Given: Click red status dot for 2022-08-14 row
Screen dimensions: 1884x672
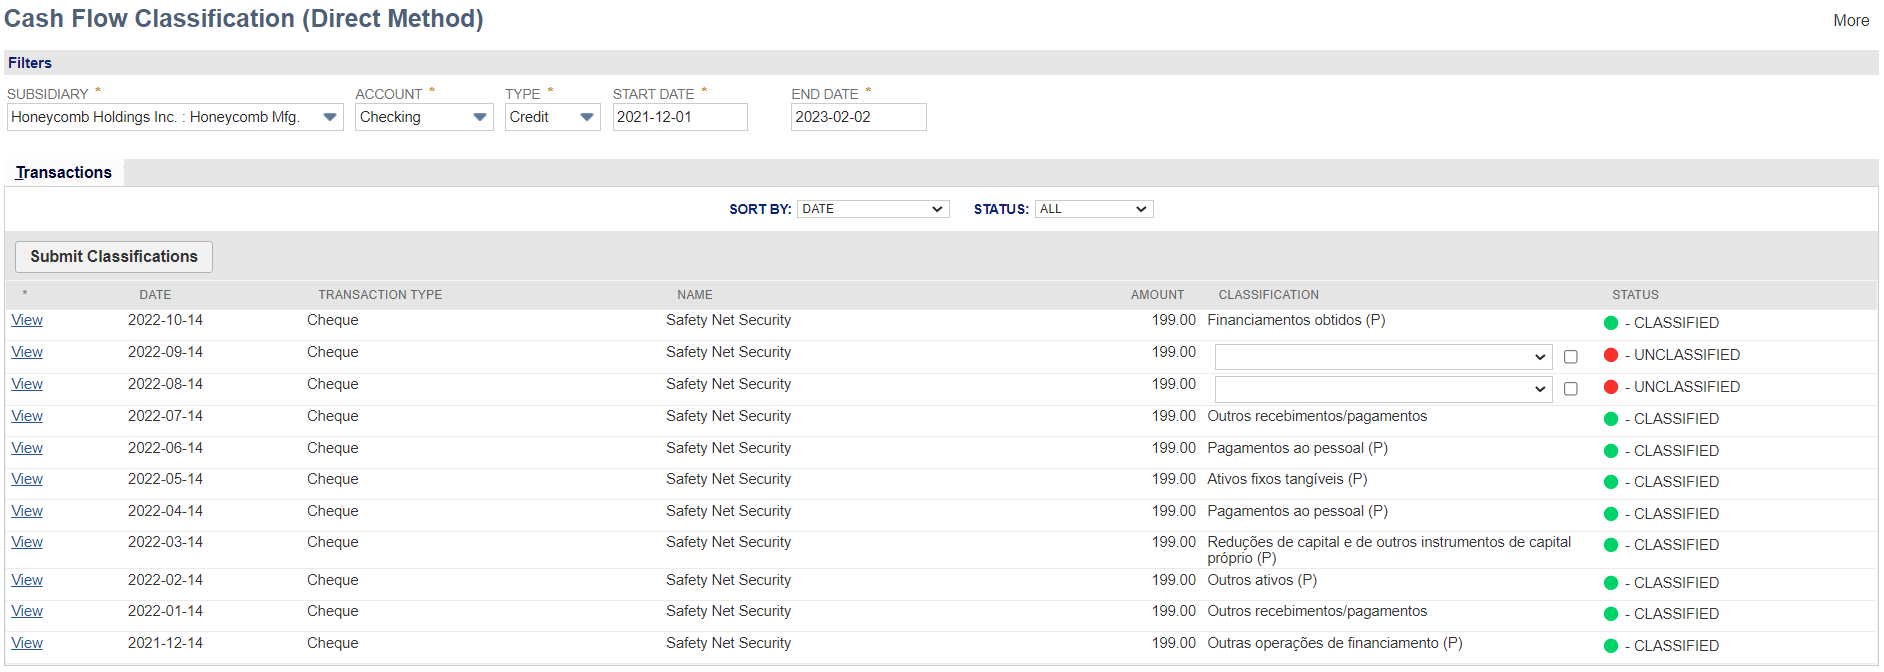Looking at the screenshot, I should [x=1610, y=387].
